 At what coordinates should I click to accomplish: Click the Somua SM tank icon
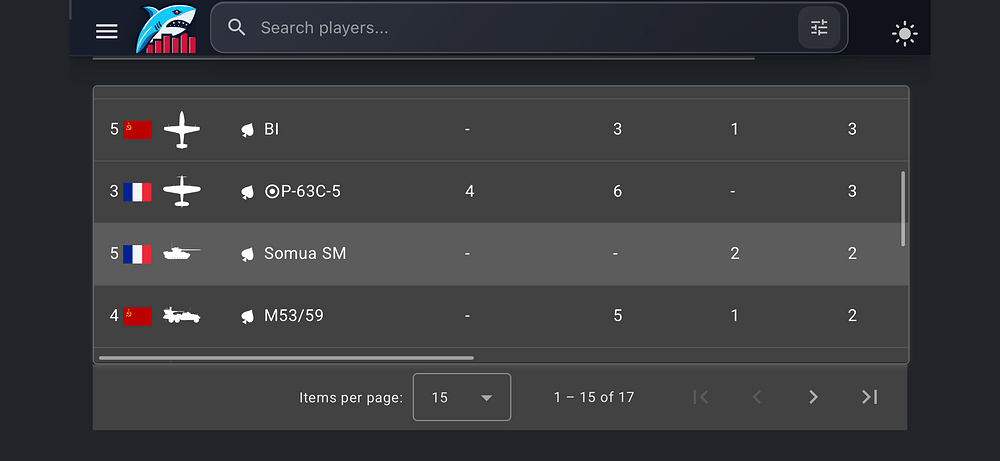tap(182, 254)
